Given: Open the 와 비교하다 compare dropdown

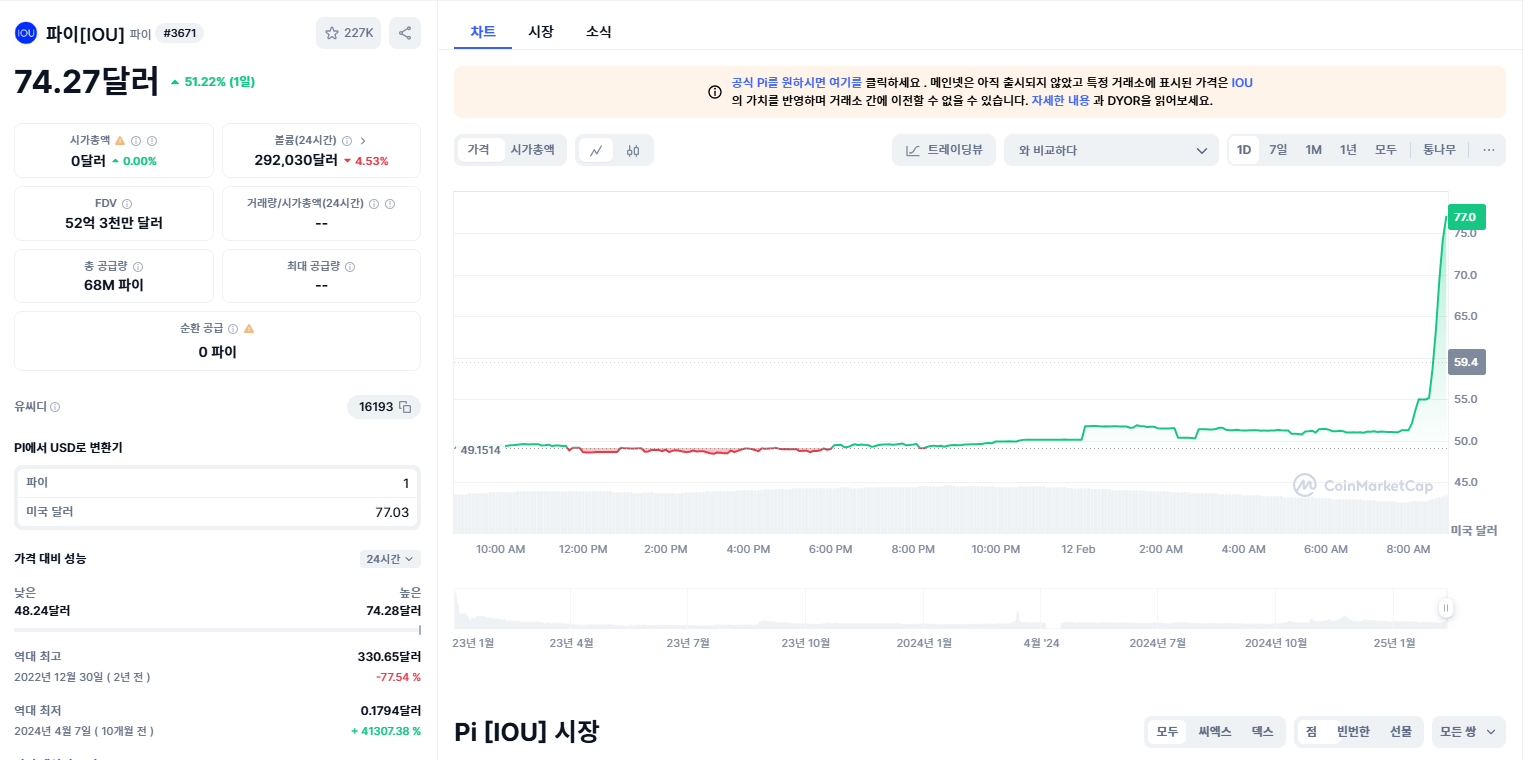Looking at the screenshot, I should coord(1111,150).
